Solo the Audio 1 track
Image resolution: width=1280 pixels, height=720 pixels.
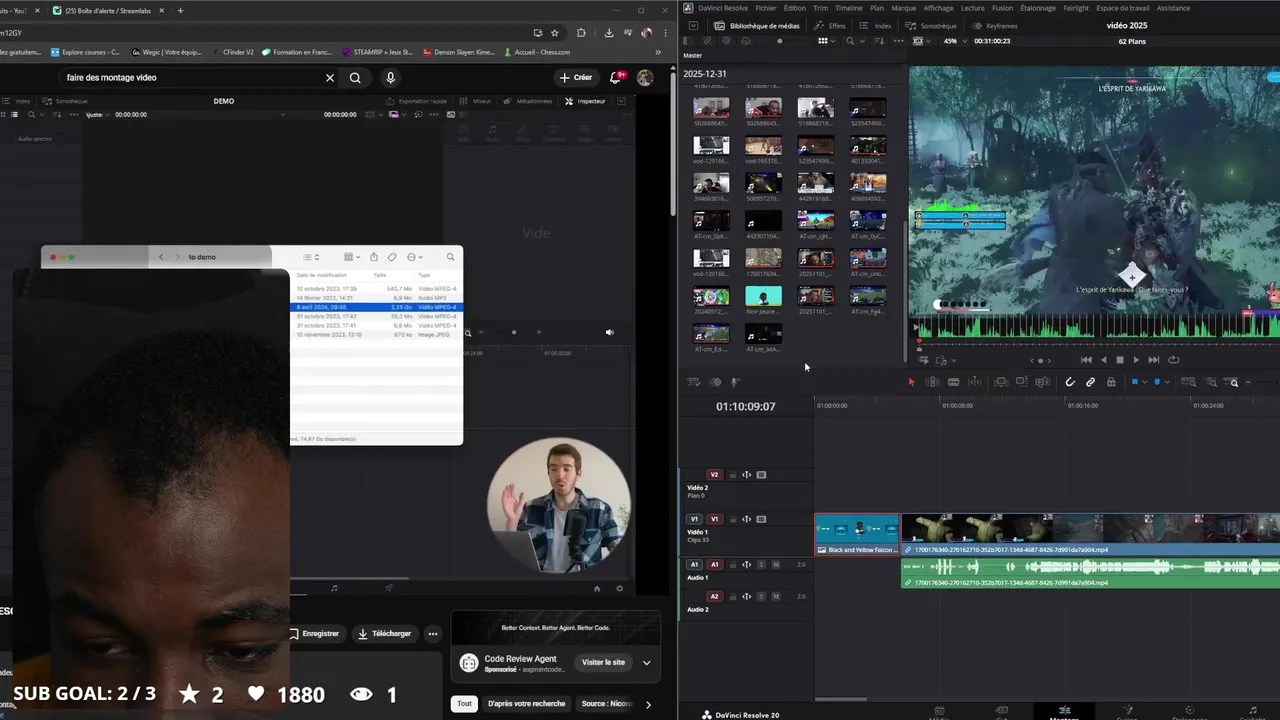[761, 565]
